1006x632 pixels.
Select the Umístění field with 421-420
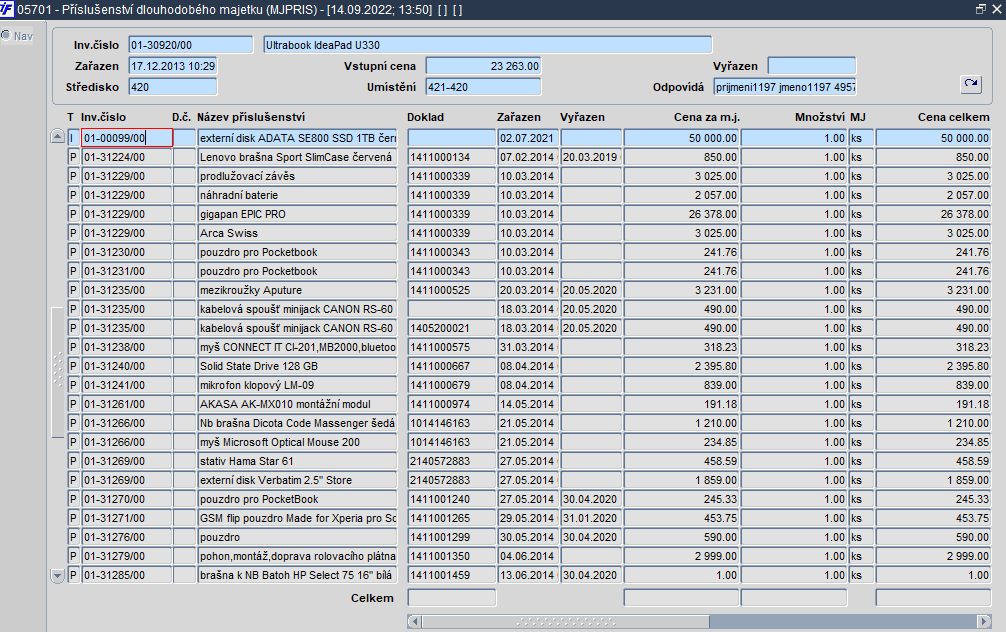click(x=482, y=87)
